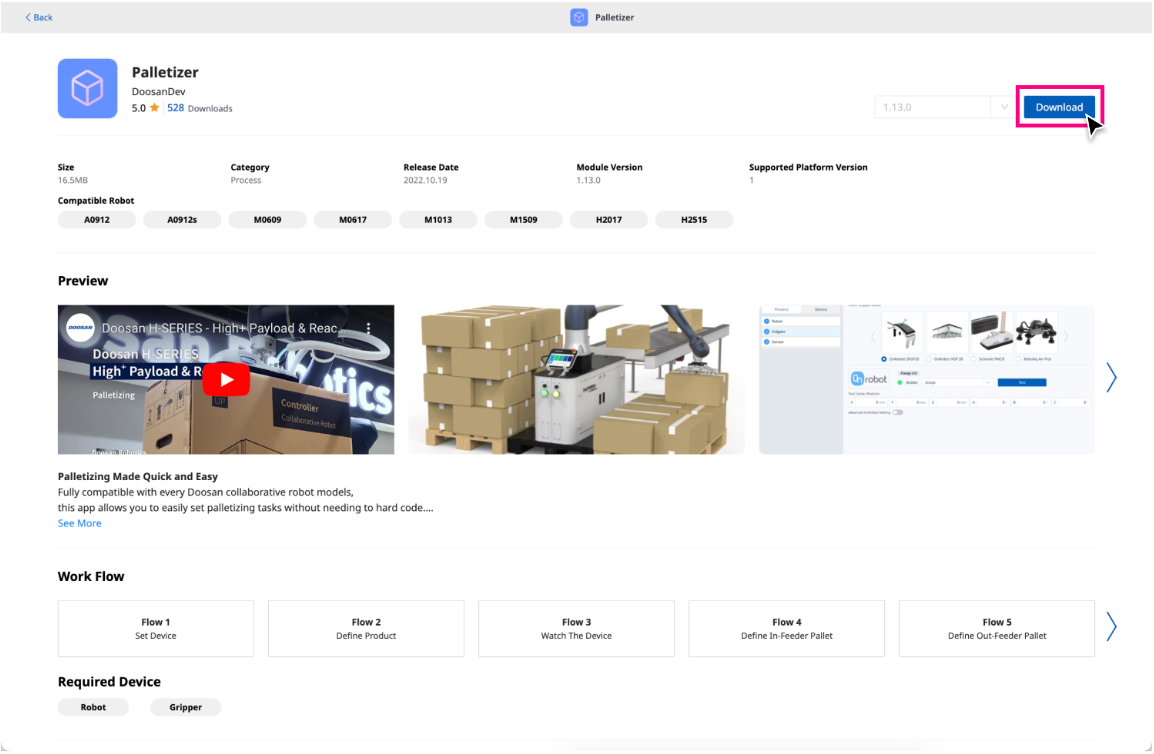Expand description with See More
The image size is (1154, 754).
[x=79, y=523]
